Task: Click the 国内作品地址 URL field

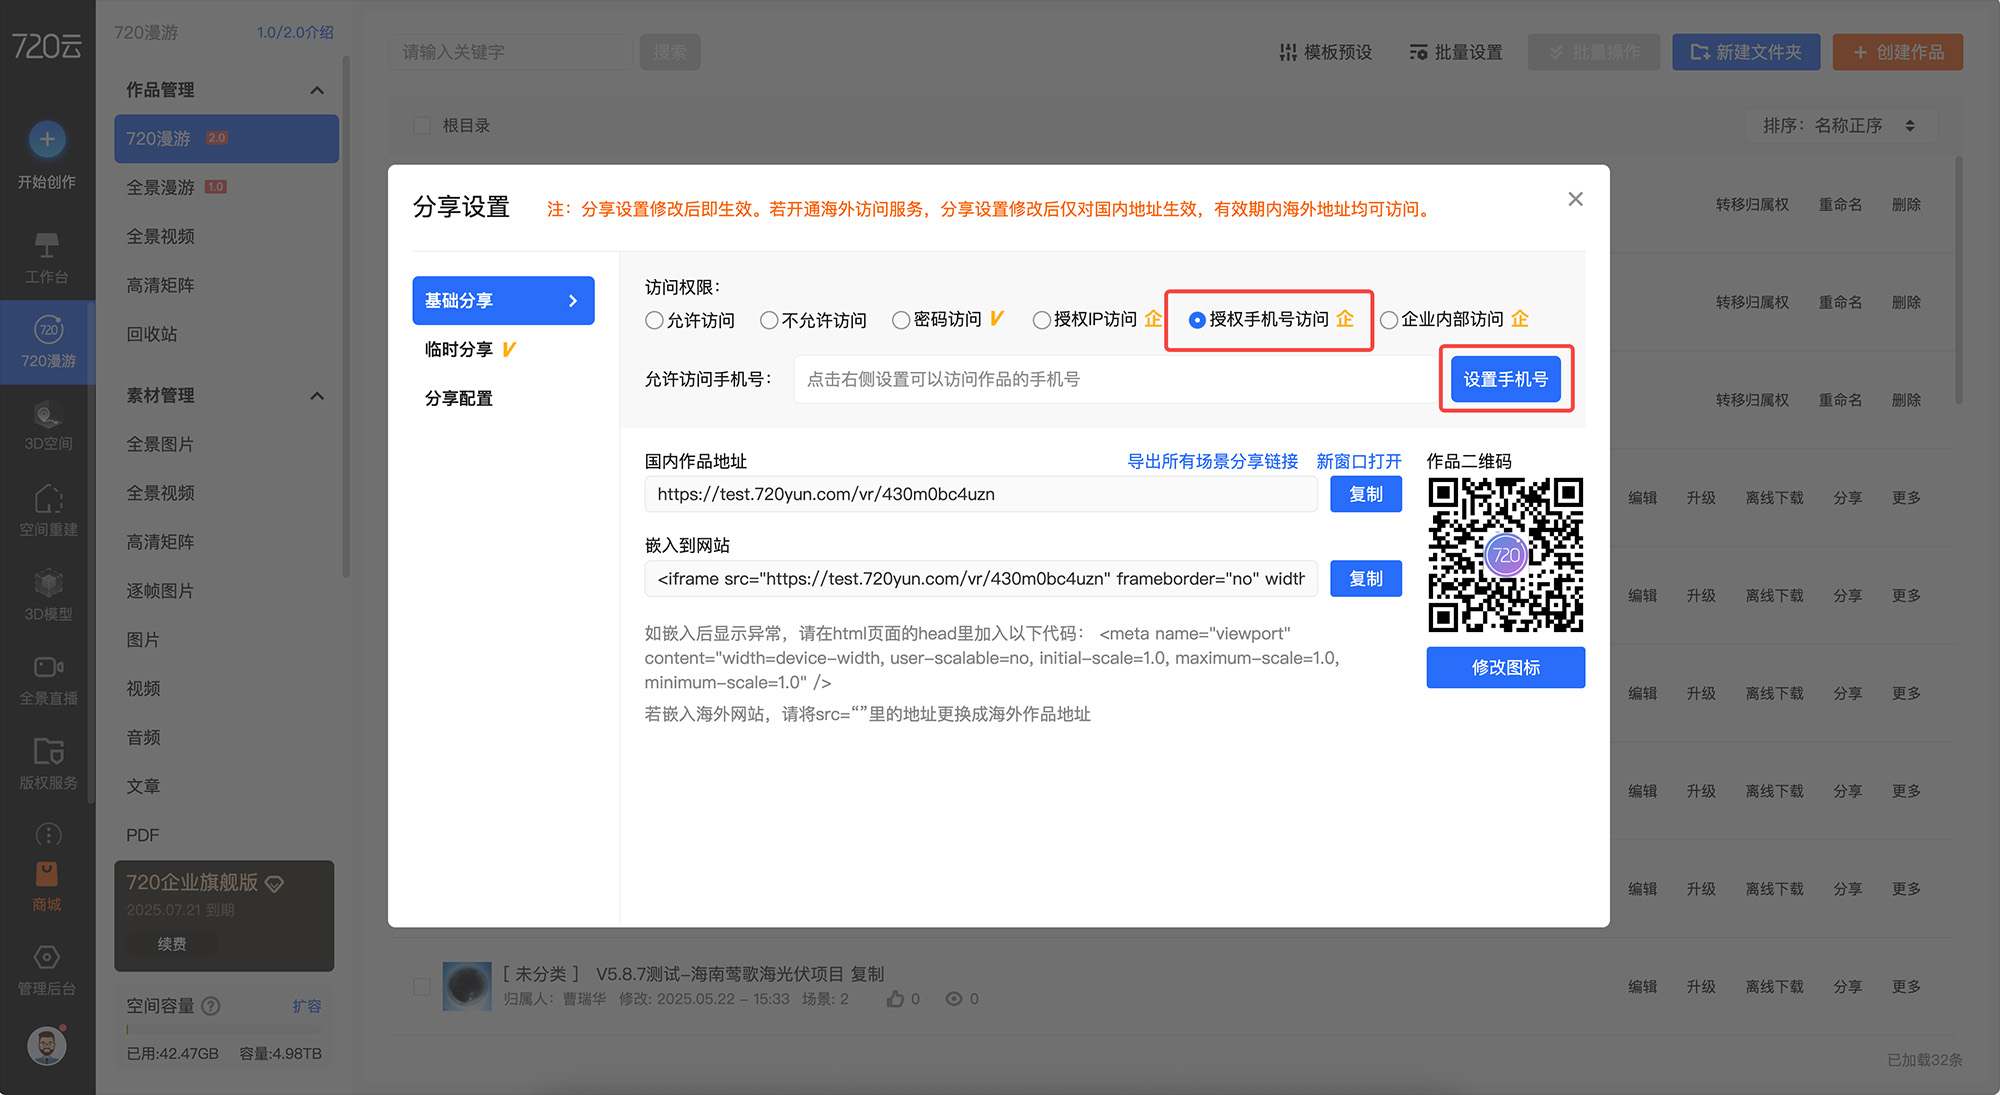Action: click(x=980, y=494)
